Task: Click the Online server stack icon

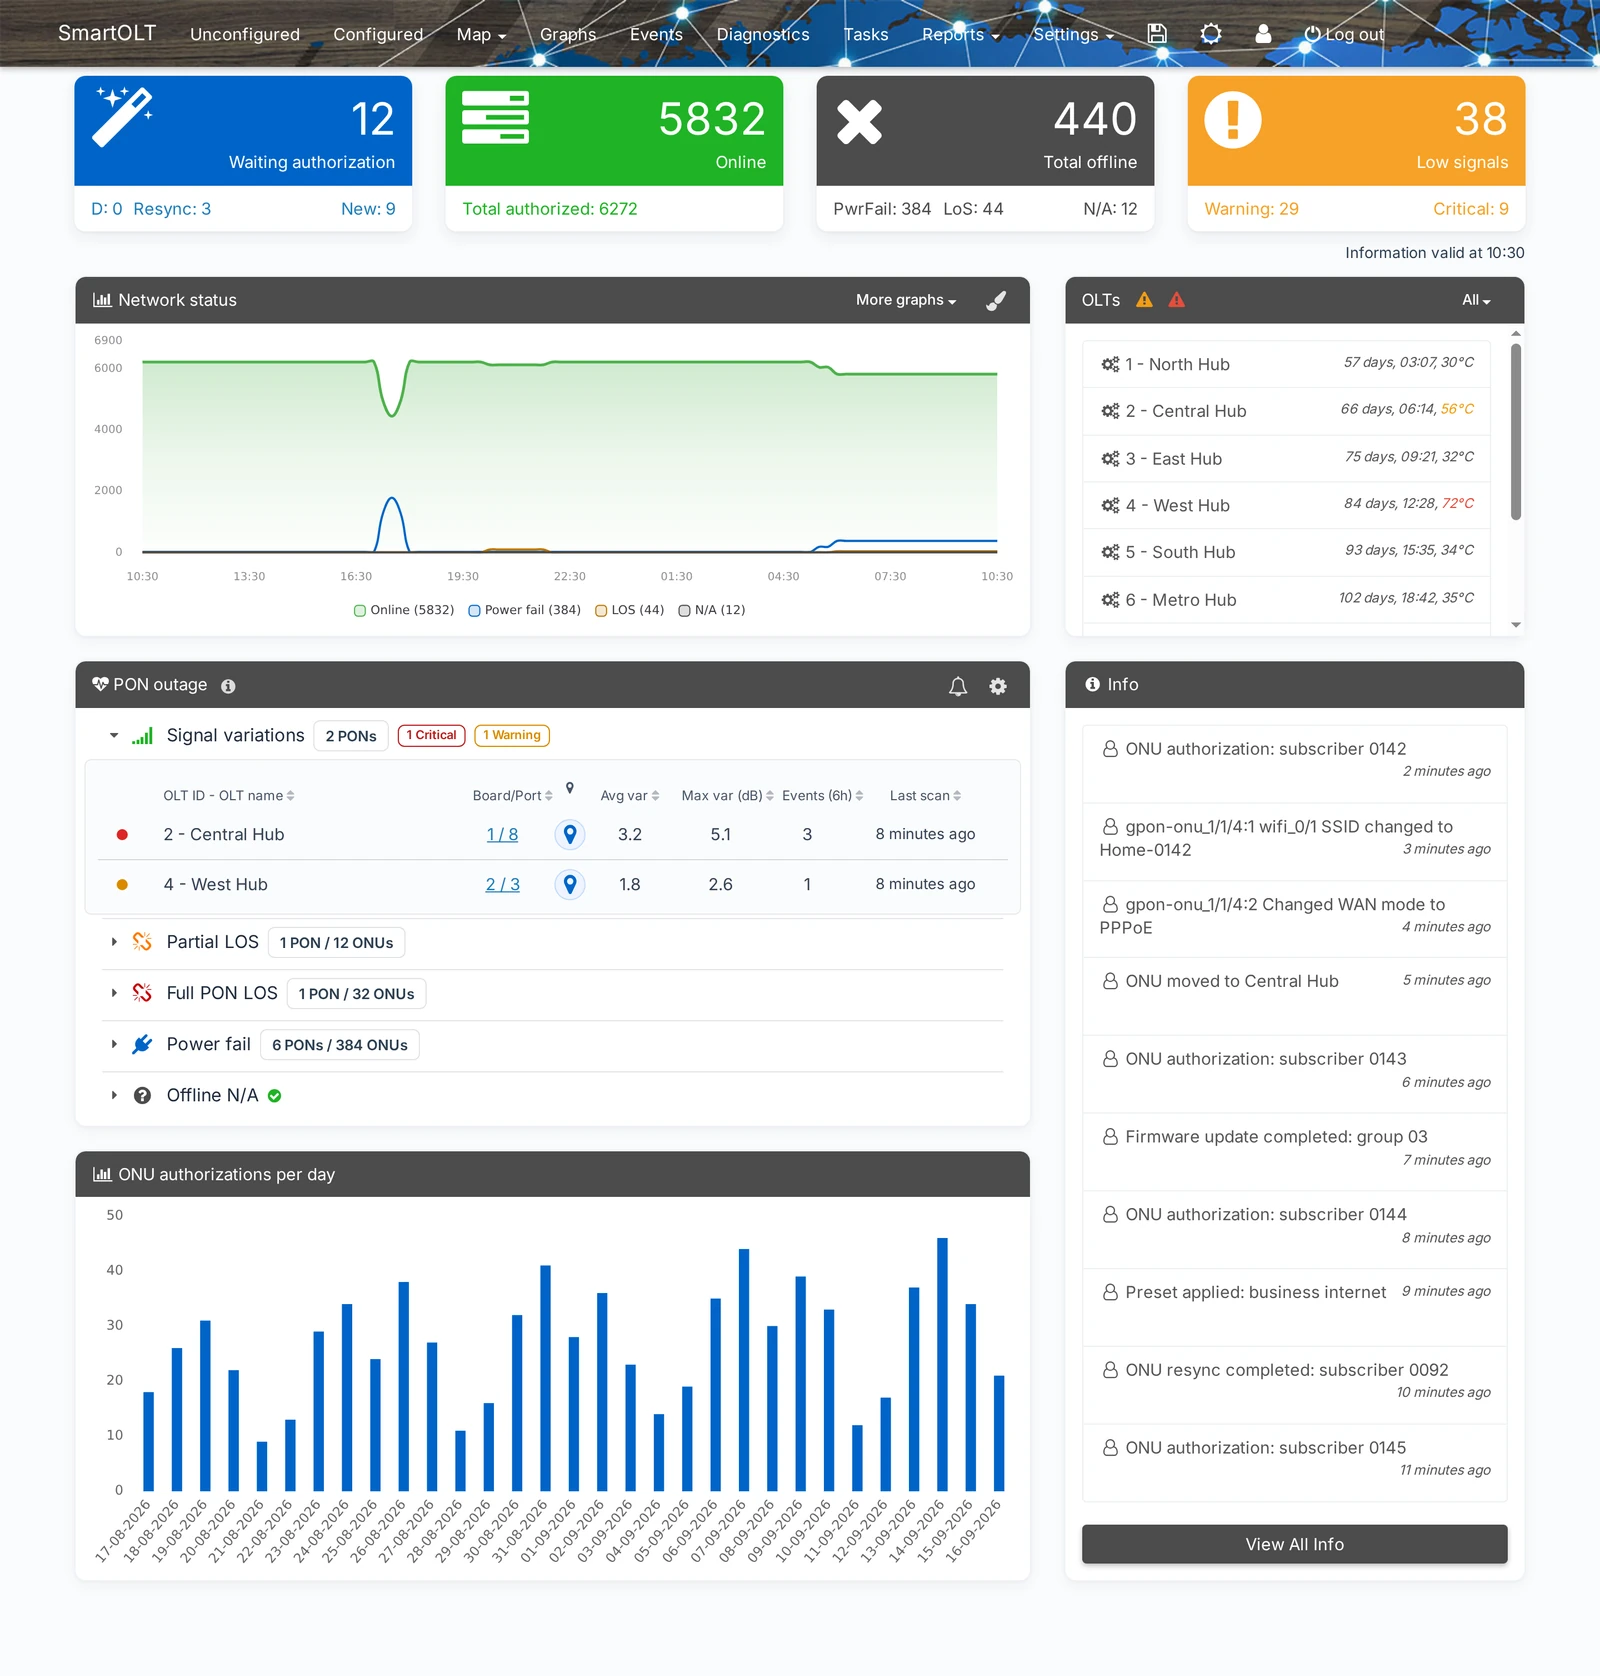Action: 495,118
